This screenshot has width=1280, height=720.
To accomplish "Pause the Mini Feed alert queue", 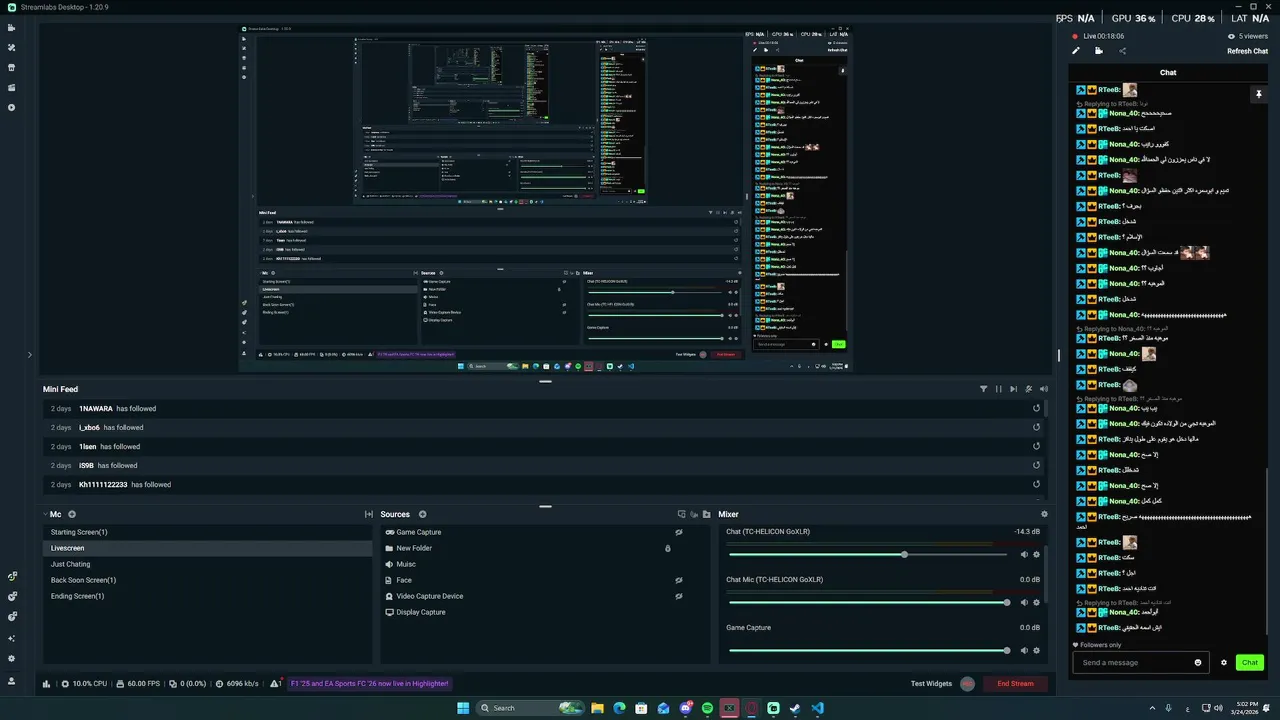I will [998, 389].
